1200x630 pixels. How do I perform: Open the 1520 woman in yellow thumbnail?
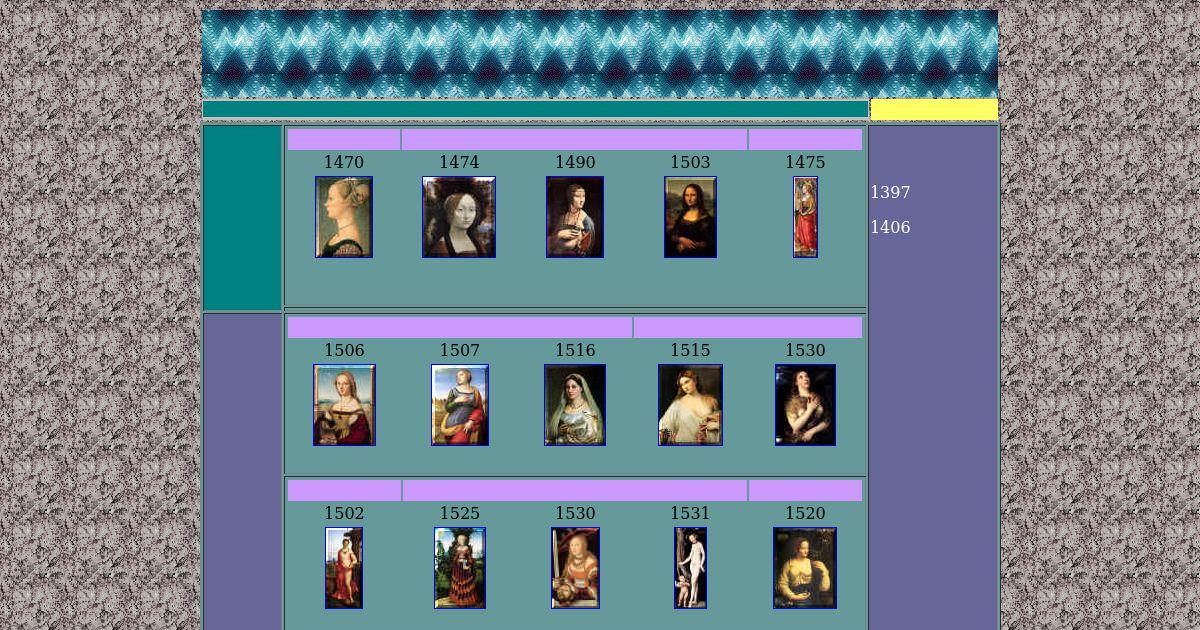click(x=805, y=568)
